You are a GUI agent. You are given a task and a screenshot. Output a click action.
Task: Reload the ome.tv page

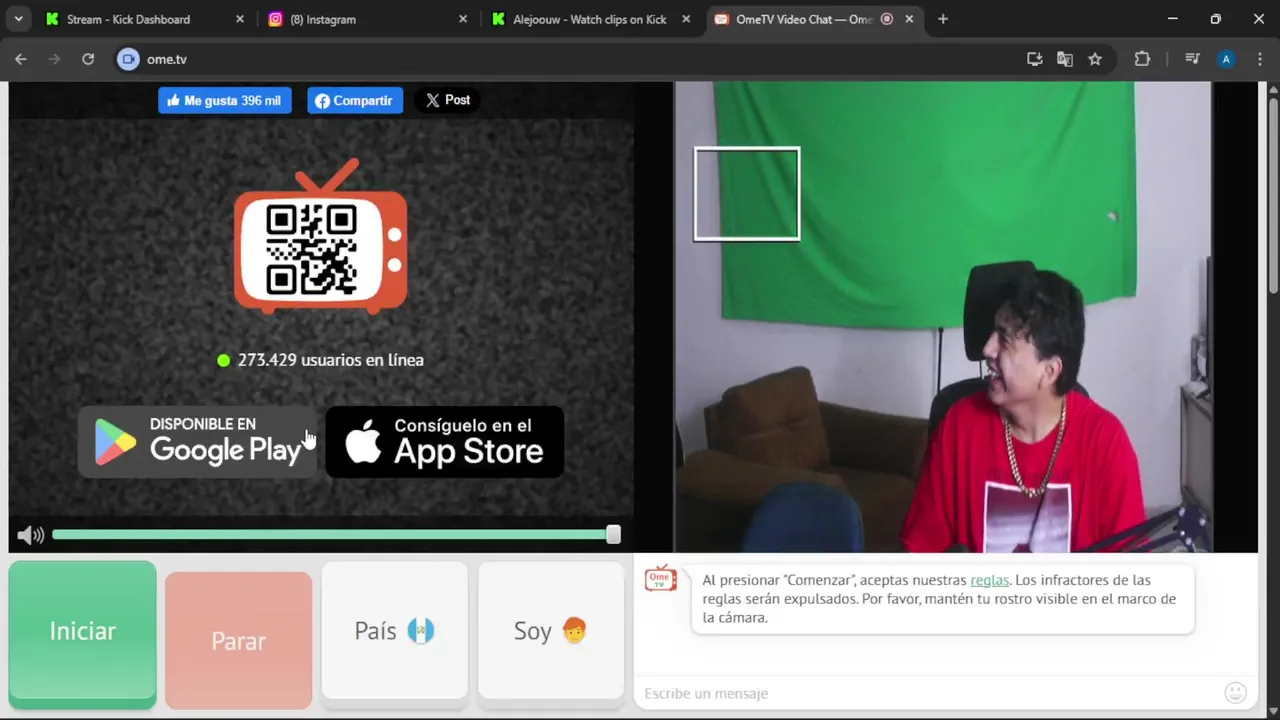click(x=88, y=59)
